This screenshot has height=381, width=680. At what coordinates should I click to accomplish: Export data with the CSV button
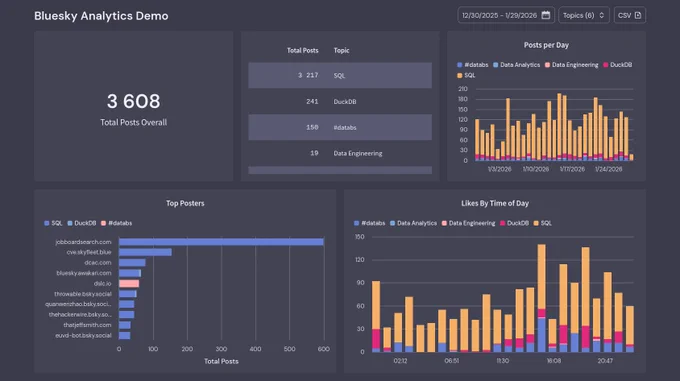click(630, 15)
